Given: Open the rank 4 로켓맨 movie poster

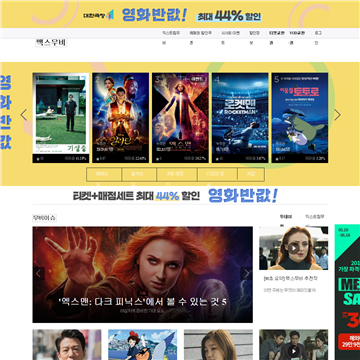Looking at the screenshot, I should [240, 118].
